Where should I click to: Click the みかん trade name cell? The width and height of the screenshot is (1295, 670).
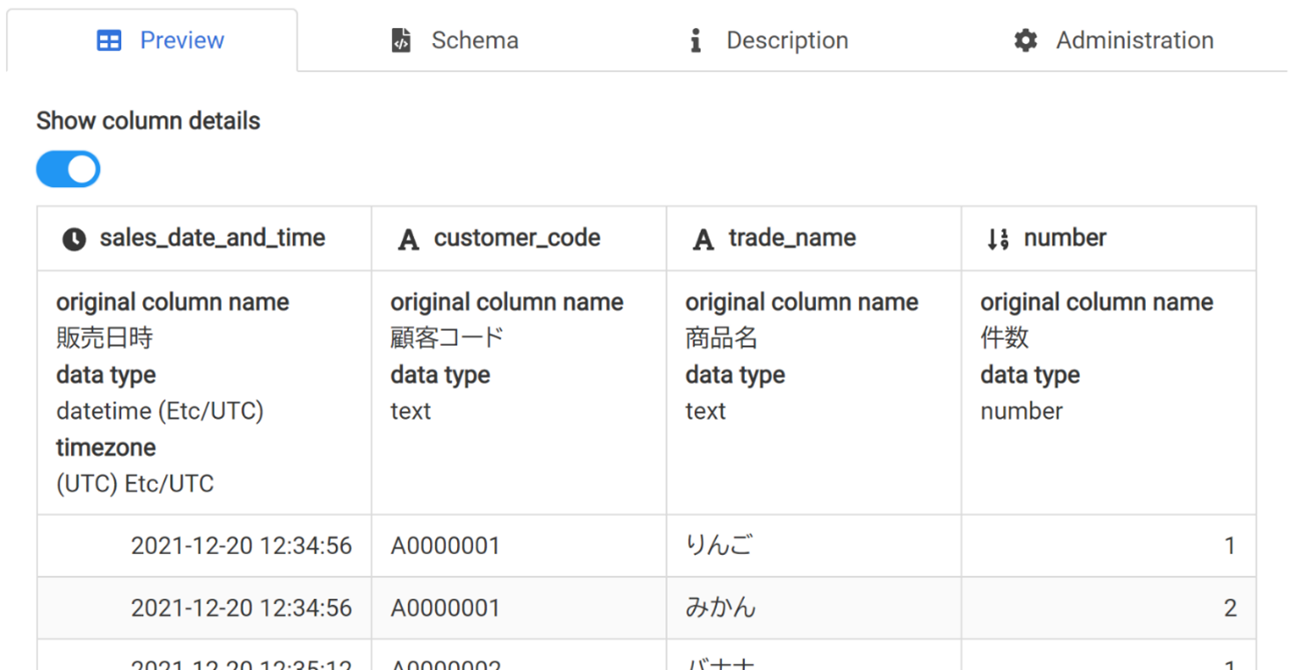click(721, 608)
